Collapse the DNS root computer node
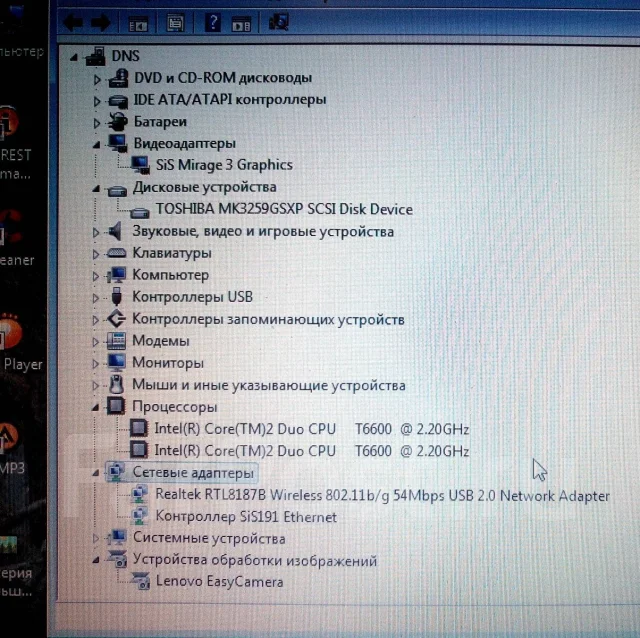Screen dimensions: 640x638 [x=74, y=58]
